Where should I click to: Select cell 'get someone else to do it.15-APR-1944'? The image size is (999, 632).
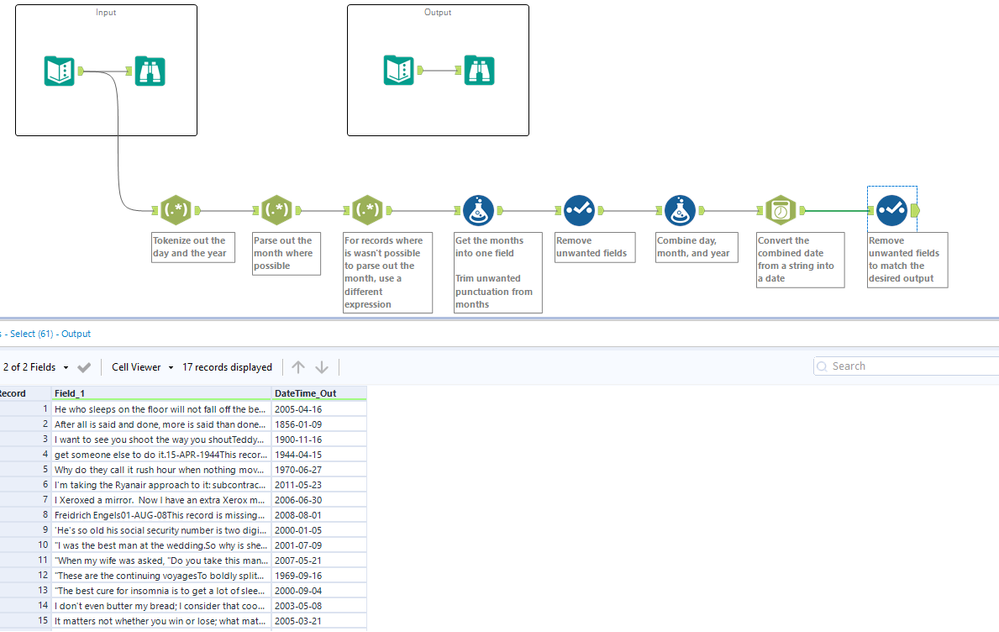coord(161,455)
